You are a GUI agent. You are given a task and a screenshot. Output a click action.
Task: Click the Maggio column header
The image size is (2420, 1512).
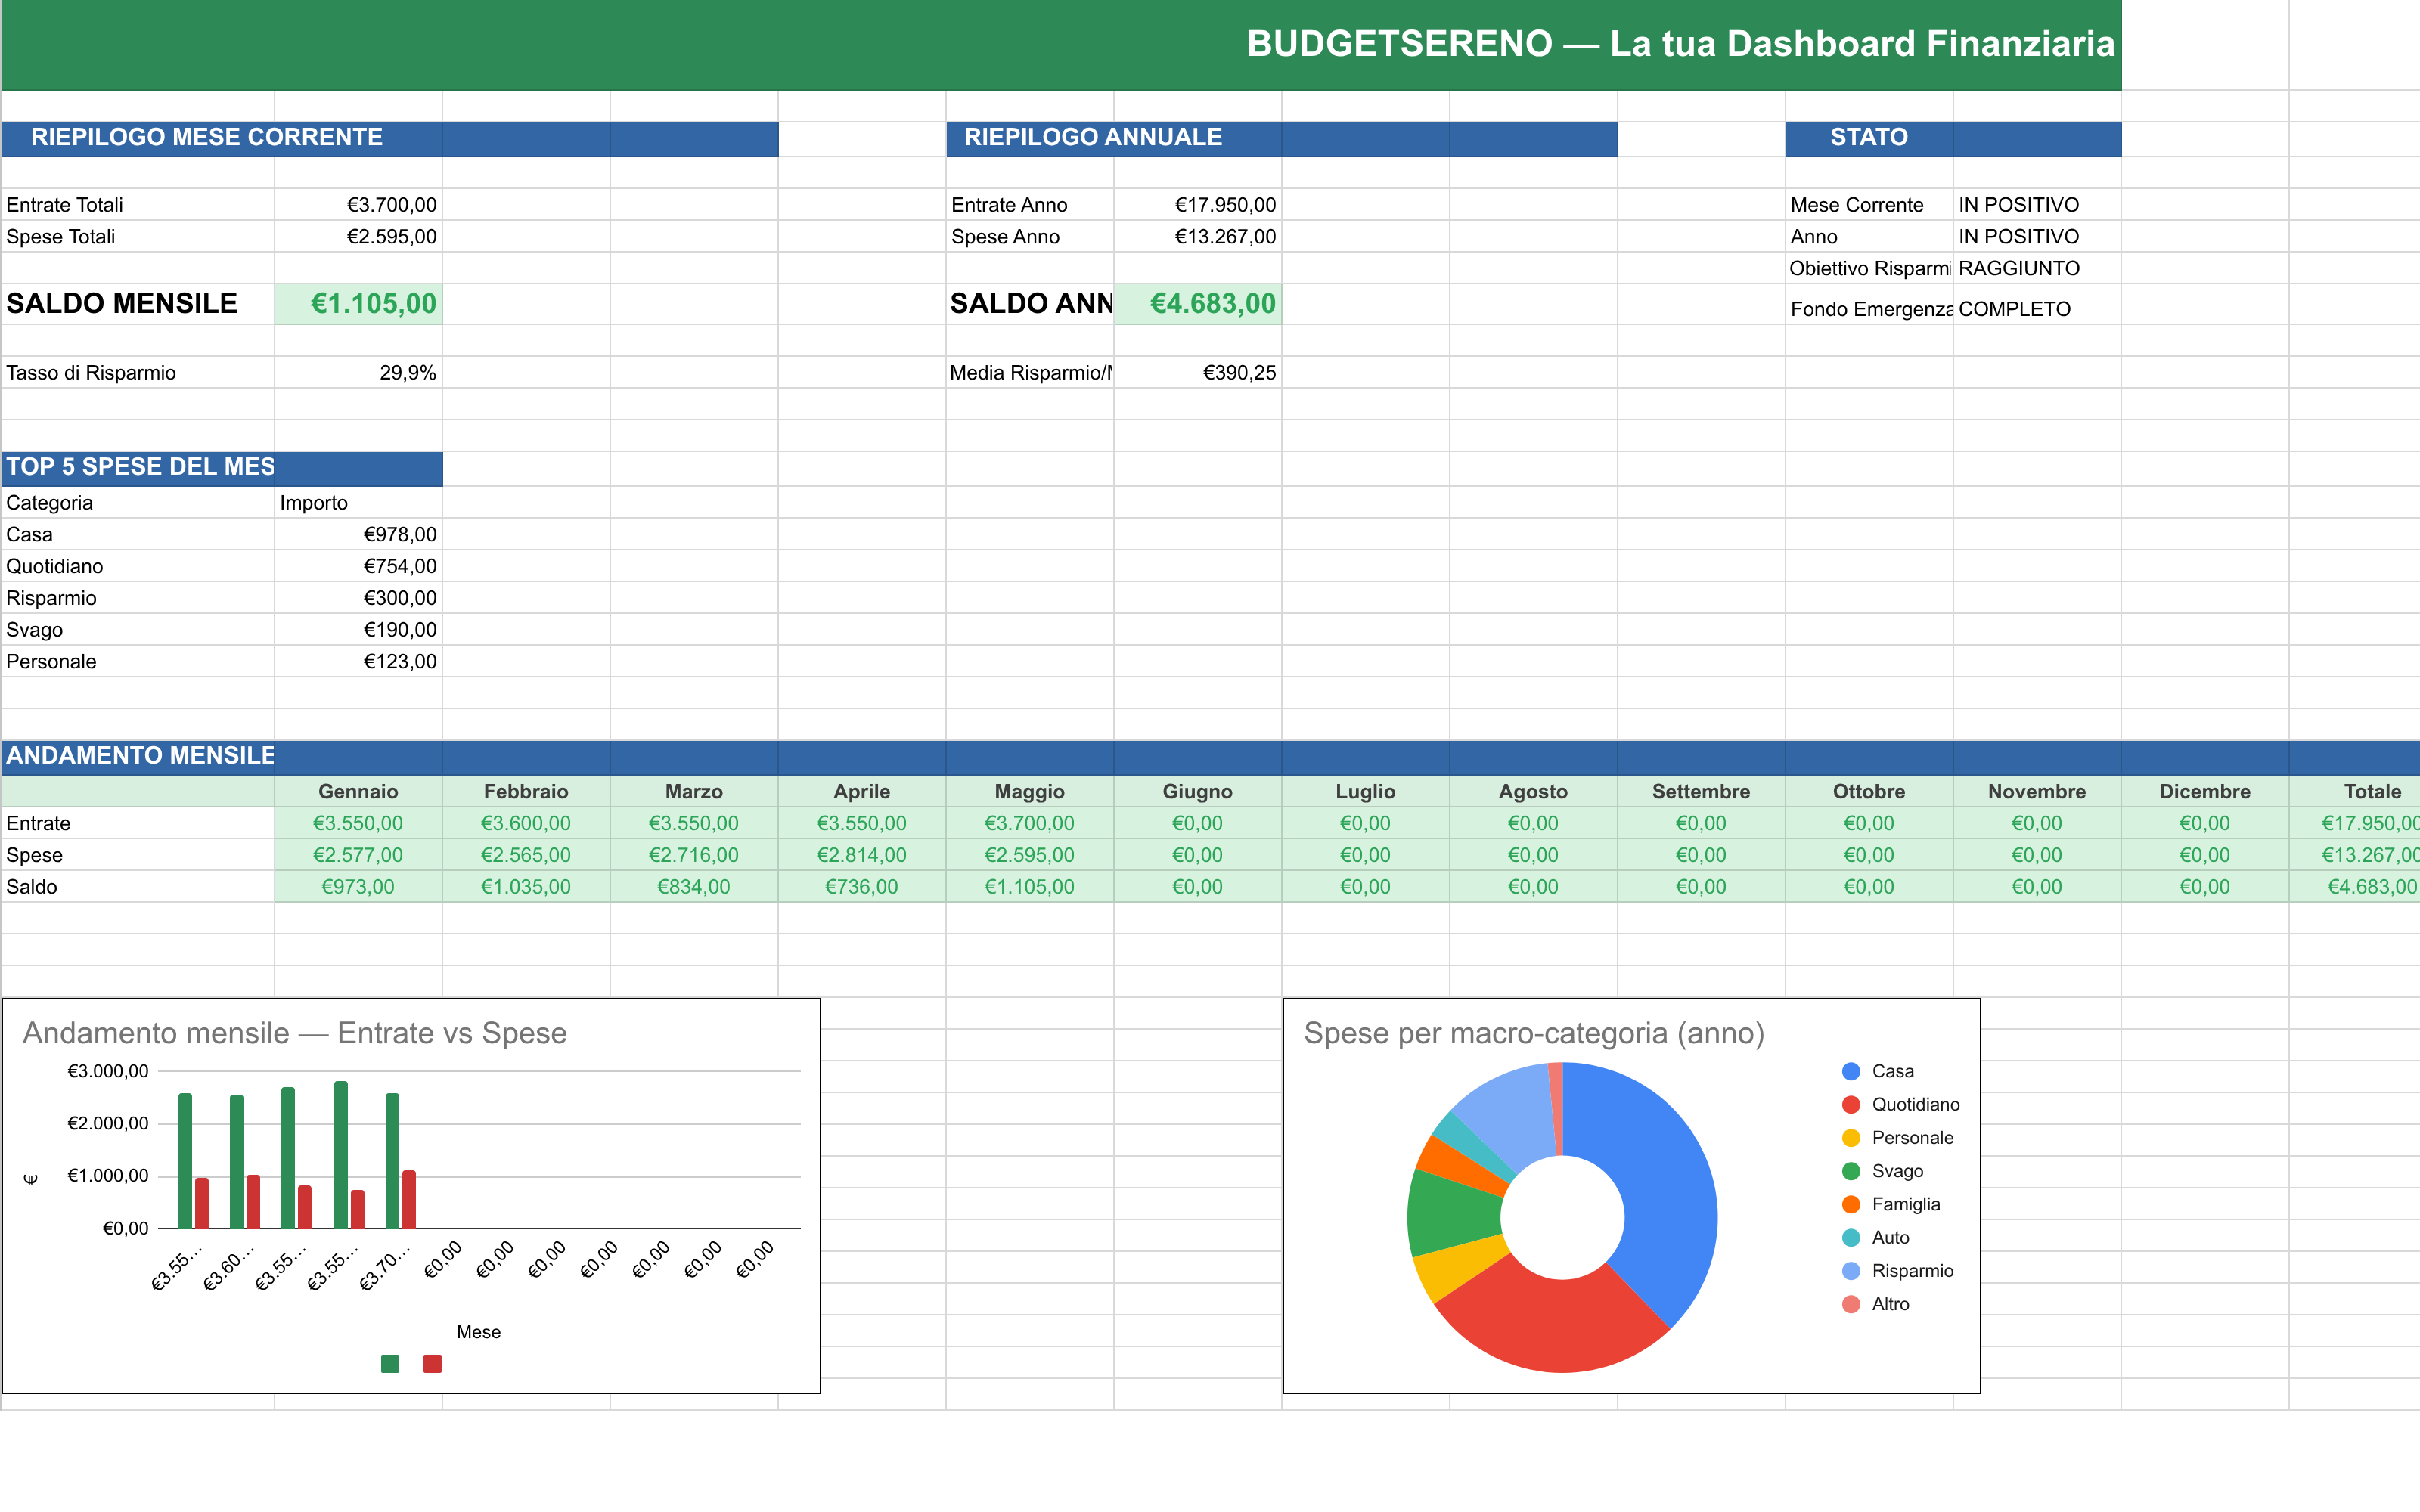1030,792
